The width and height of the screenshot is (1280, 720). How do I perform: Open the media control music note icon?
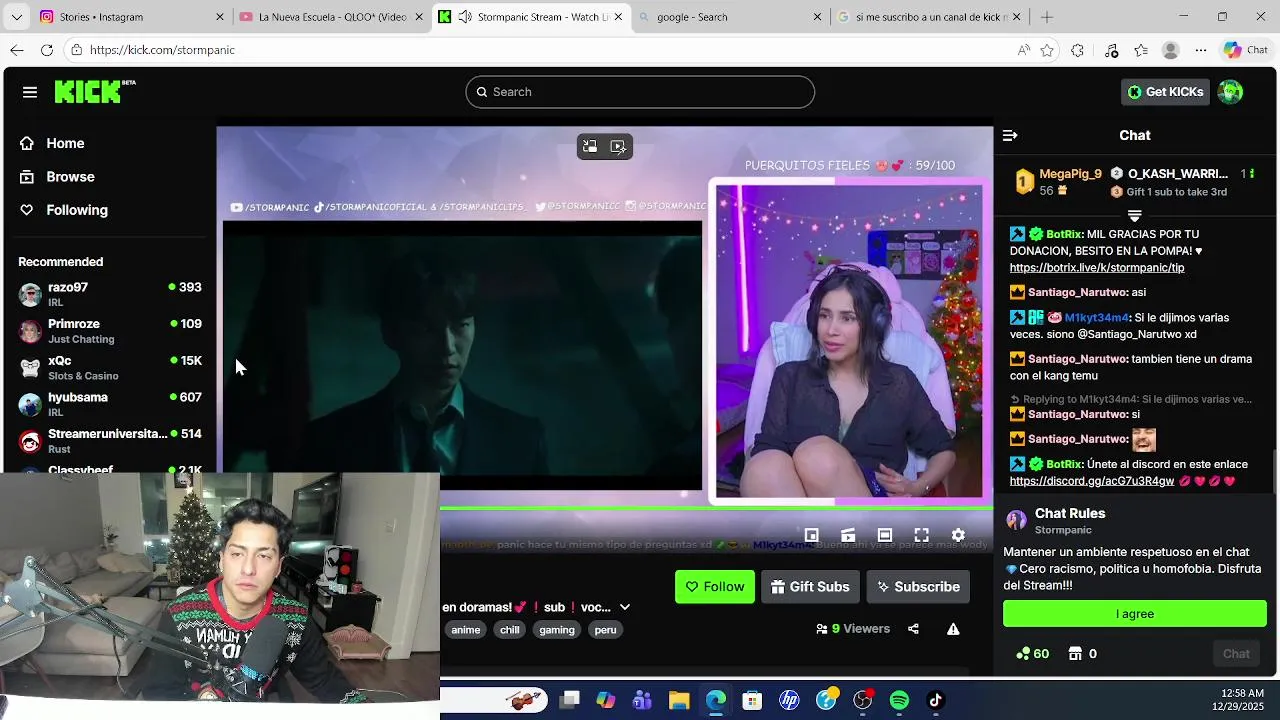pyautogui.click(x=1111, y=50)
